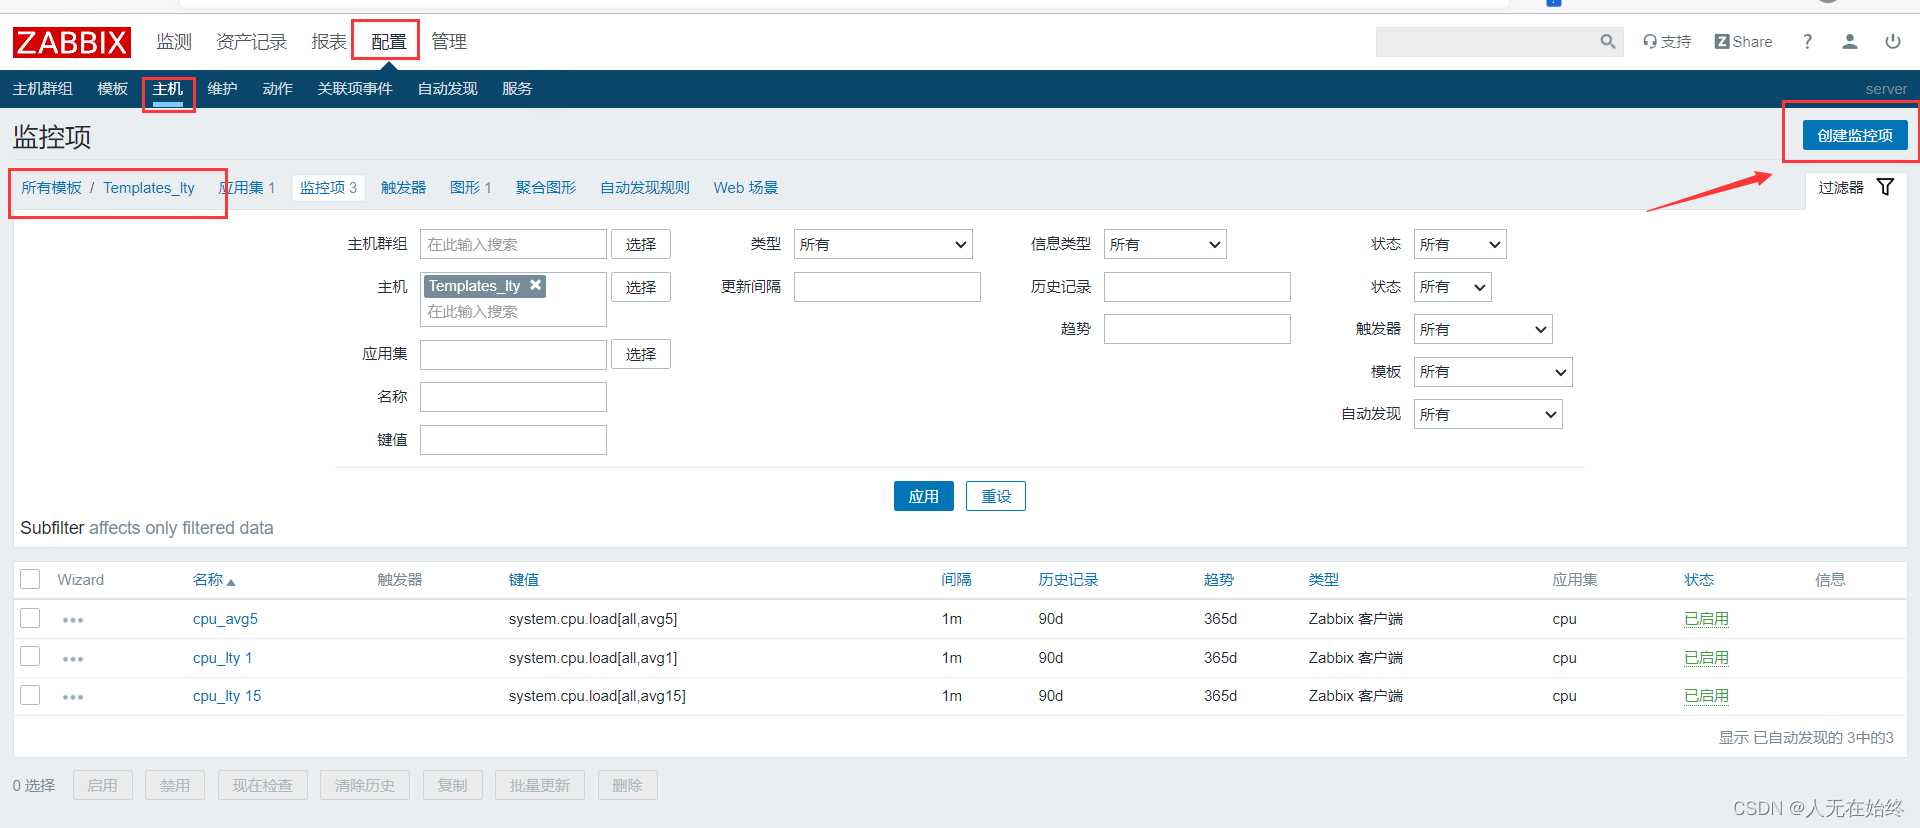Click the ZABBIX logo

71,42
